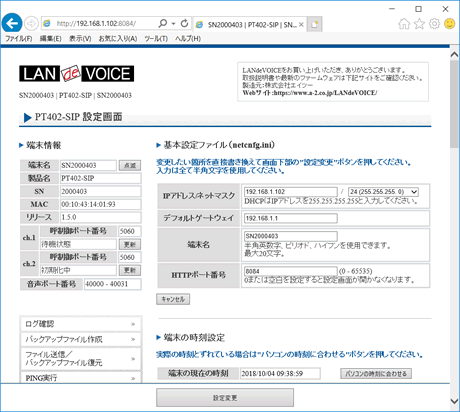Click the 更新 button for ch.2
Screen dimensions: 460x412
pyautogui.click(x=130, y=270)
